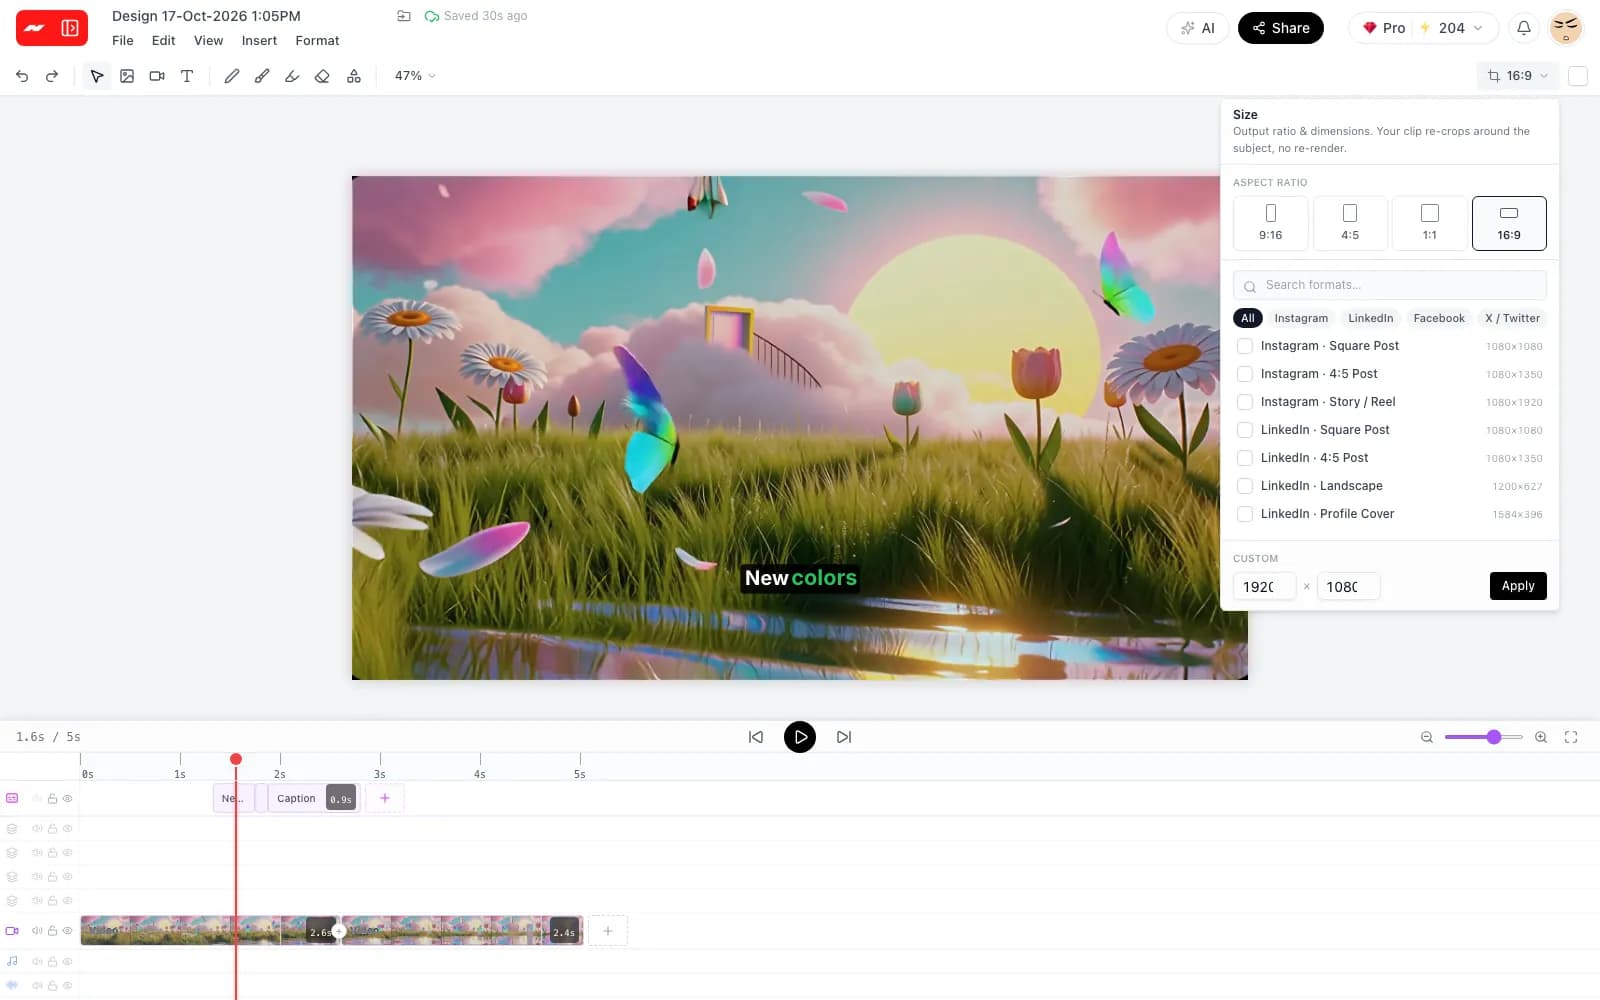Select the pointer selection tool

point(97,76)
